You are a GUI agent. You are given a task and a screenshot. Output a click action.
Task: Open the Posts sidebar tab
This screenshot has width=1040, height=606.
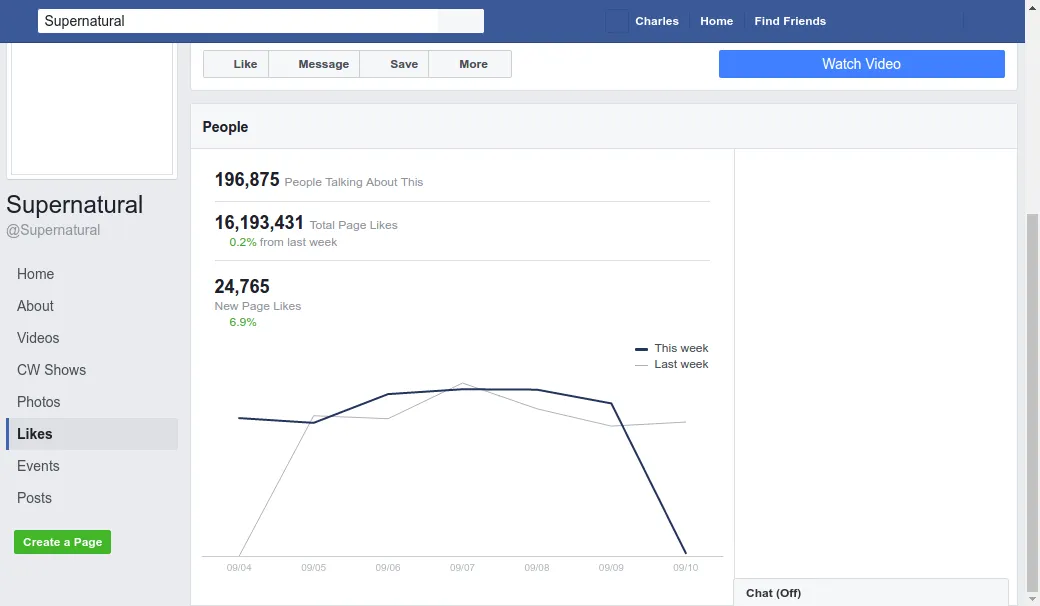[x=92, y=498]
